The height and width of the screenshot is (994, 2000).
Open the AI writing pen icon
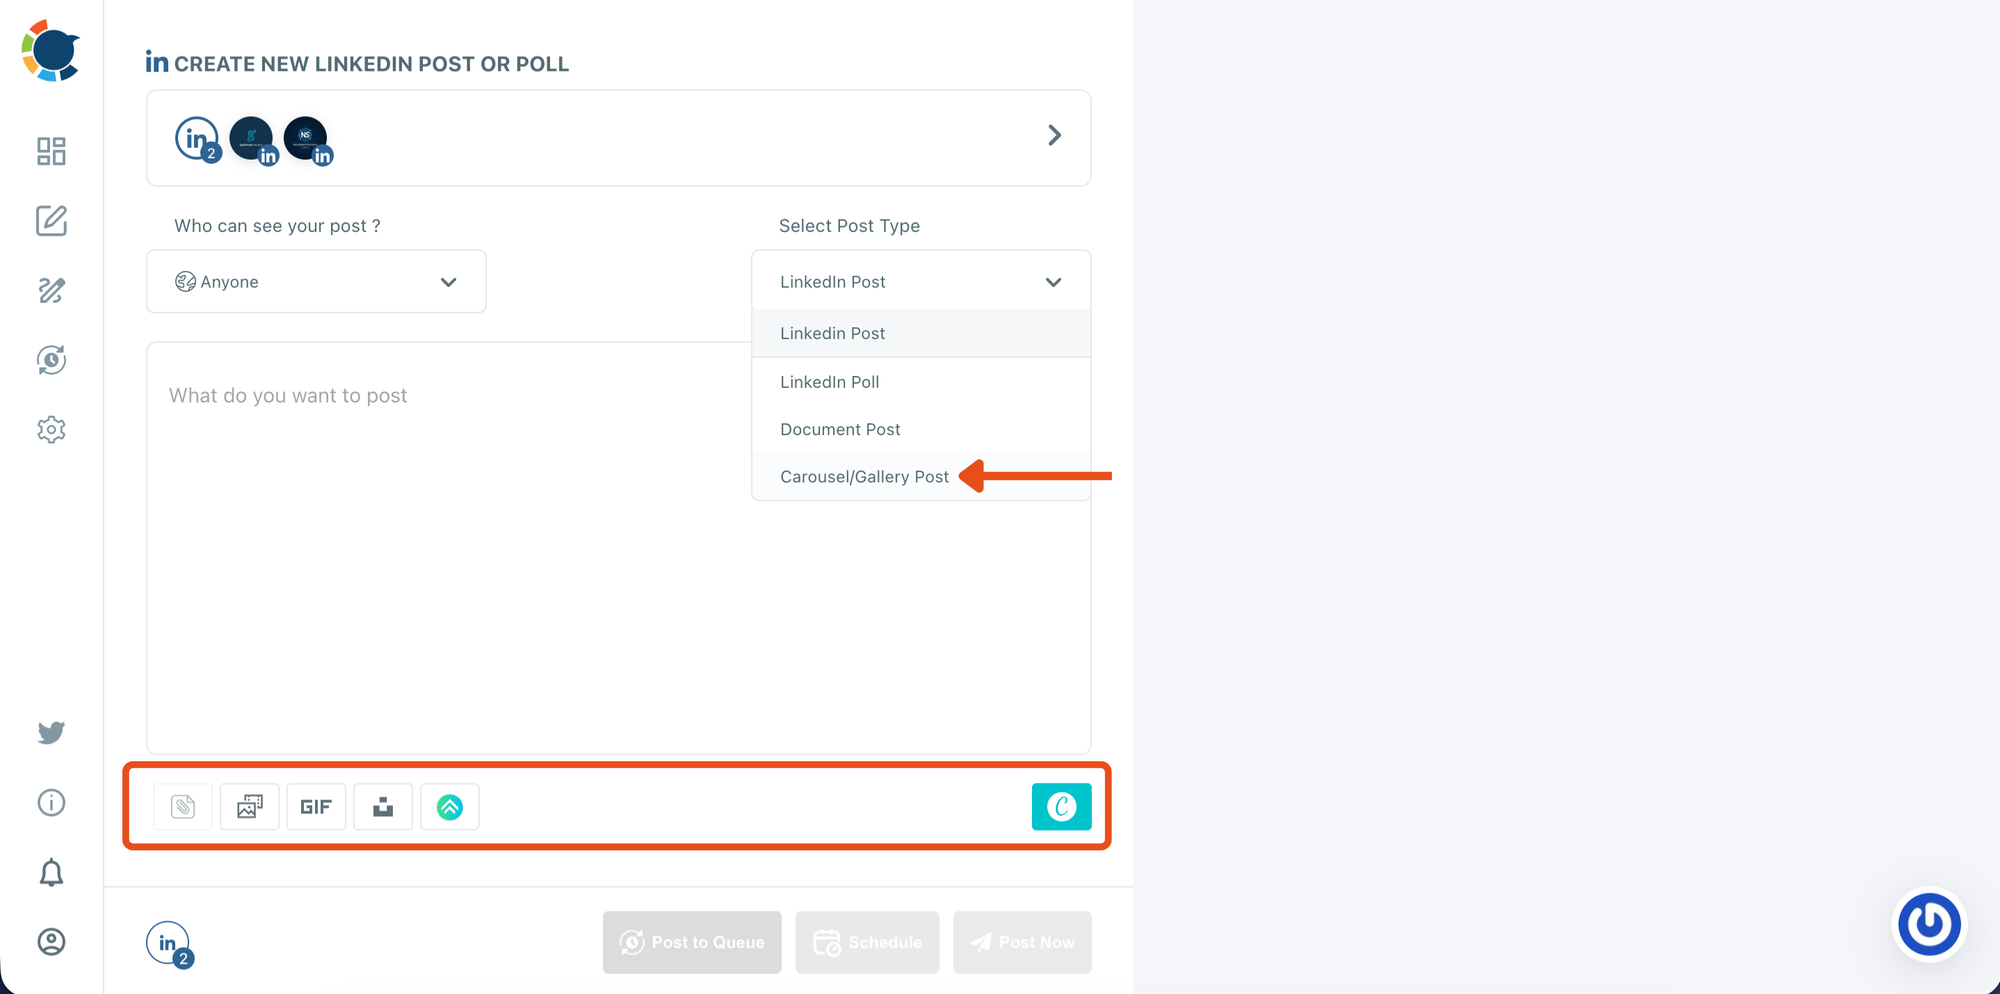51,291
